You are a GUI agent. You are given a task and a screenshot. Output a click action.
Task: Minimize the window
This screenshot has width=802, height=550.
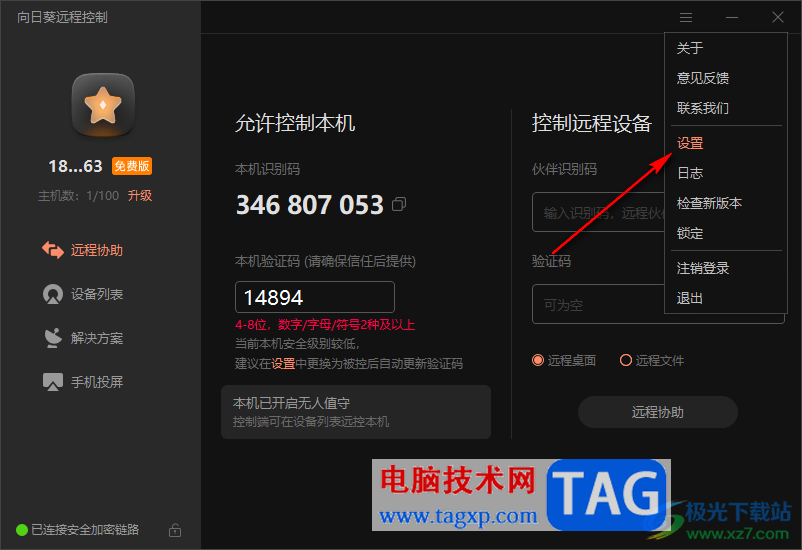(732, 18)
